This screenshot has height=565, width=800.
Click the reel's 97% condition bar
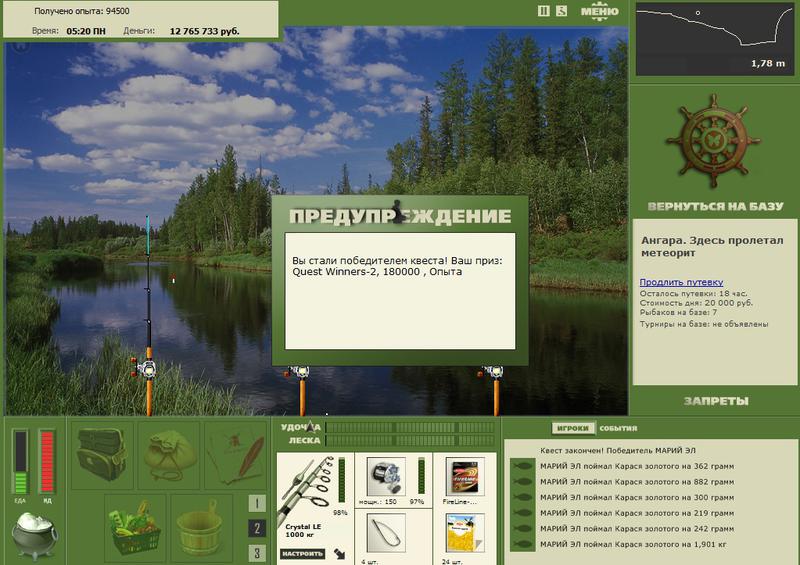[x=421, y=476]
